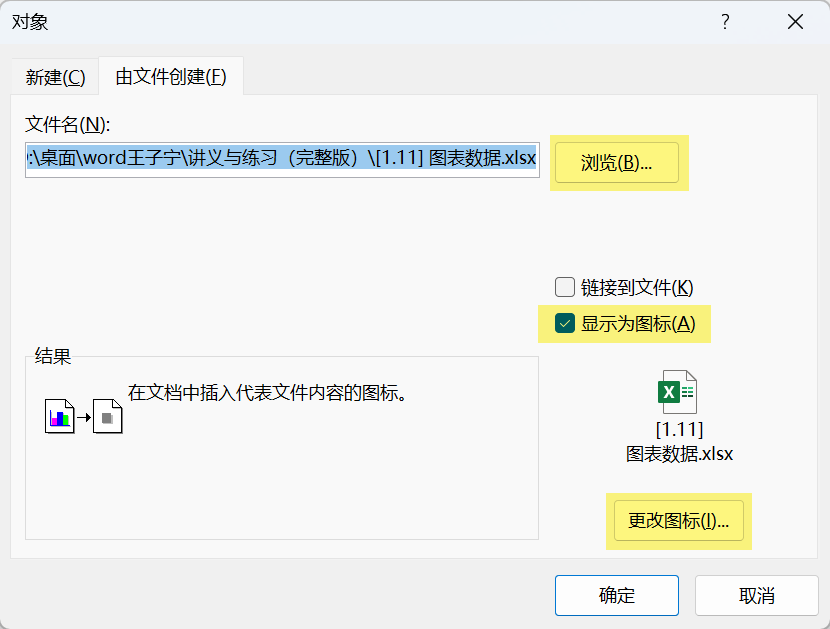Click the 文件名 path input field

(x=282, y=159)
